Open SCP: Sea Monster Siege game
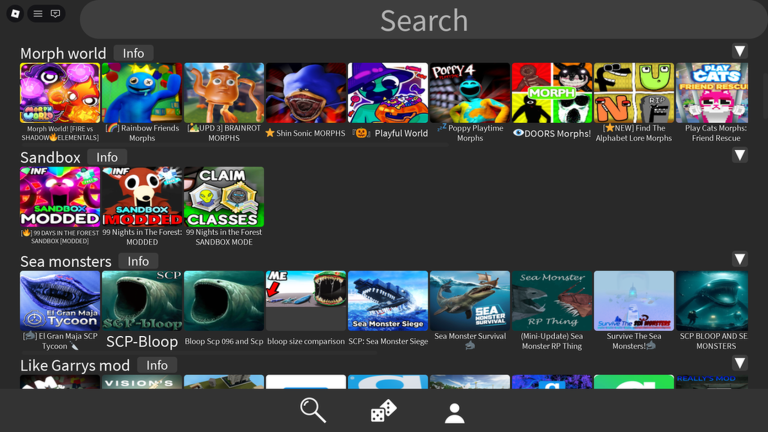 click(x=388, y=301)
